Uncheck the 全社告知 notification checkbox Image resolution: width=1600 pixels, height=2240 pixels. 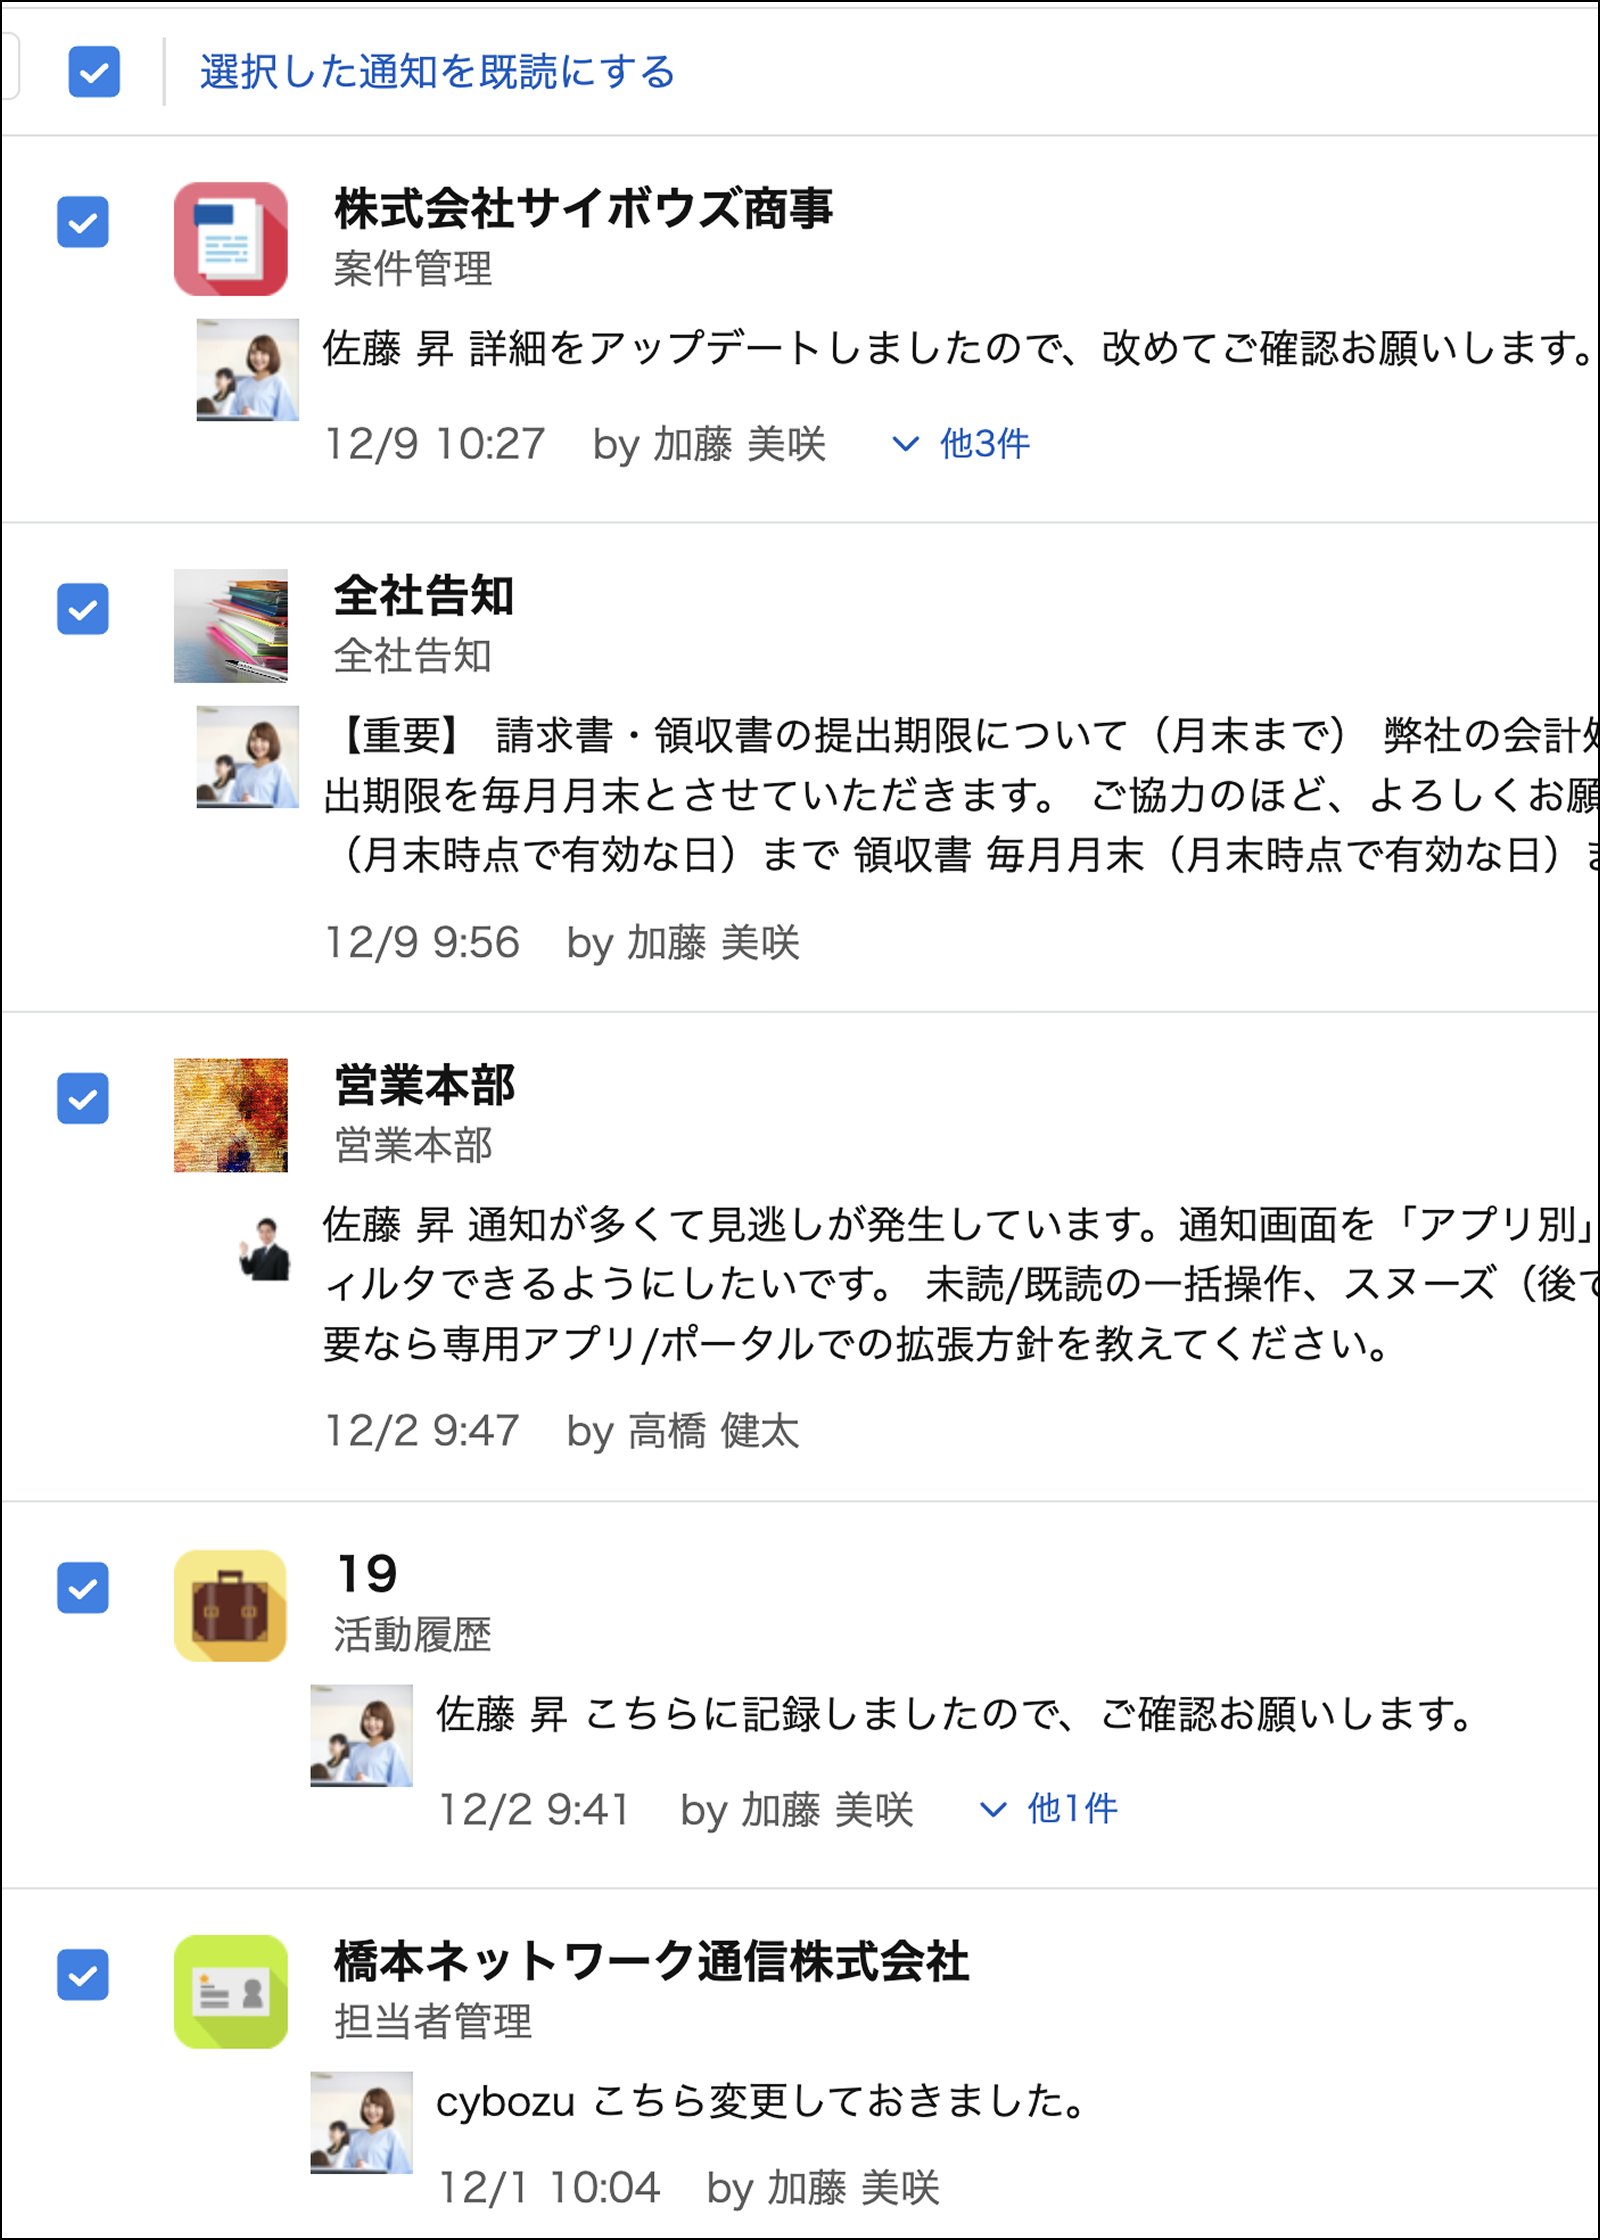83,610
